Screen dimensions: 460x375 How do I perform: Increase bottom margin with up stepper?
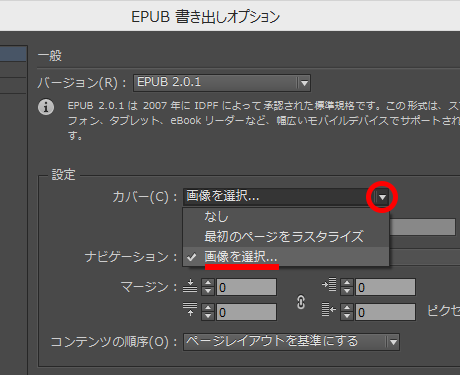[x=208, y=308]
